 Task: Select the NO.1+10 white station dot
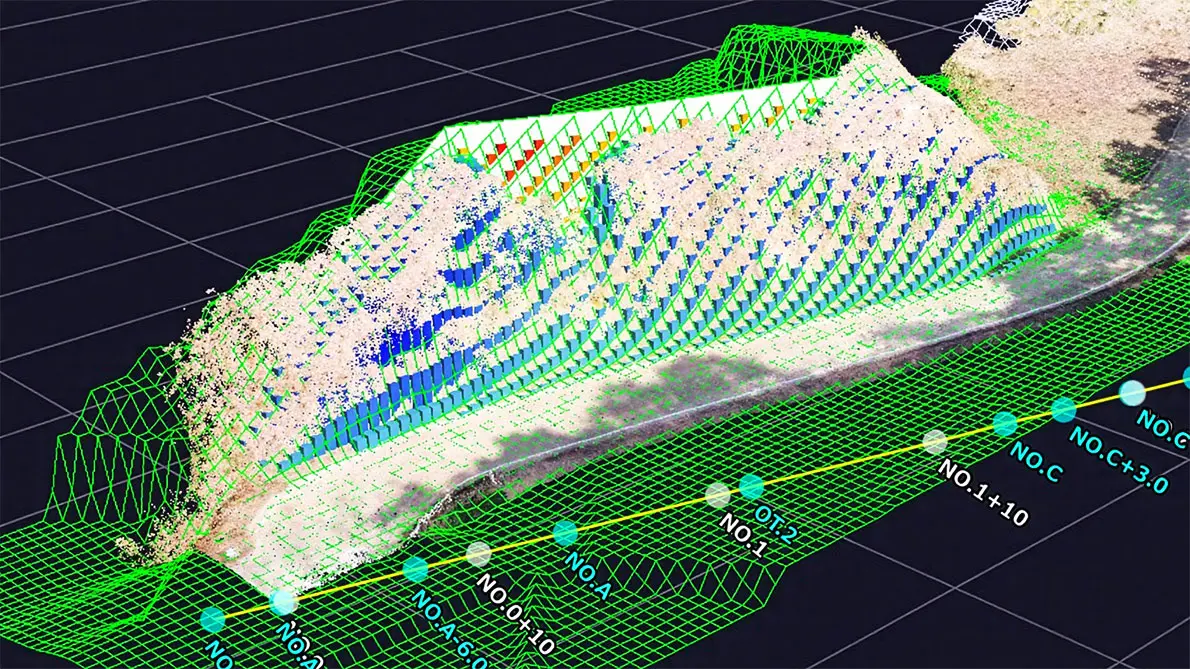click(x=935, y=442)
